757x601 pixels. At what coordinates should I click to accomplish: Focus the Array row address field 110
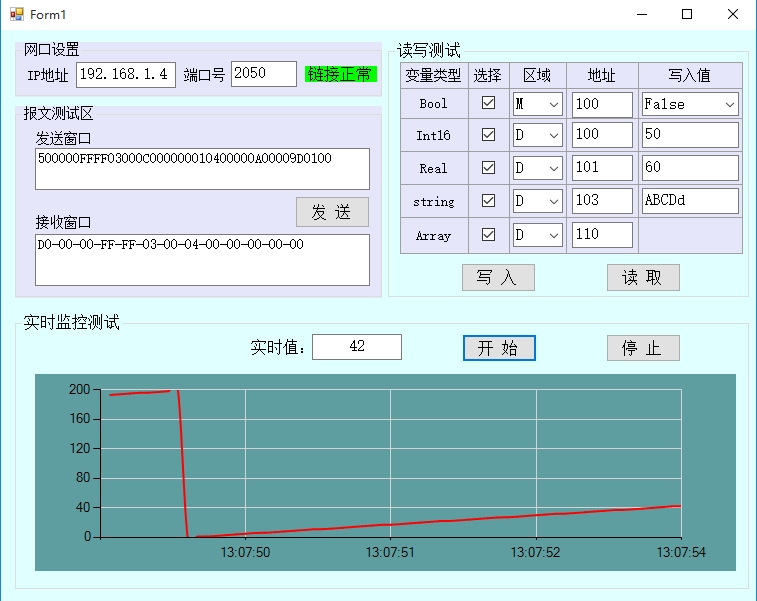click(602, 235)
